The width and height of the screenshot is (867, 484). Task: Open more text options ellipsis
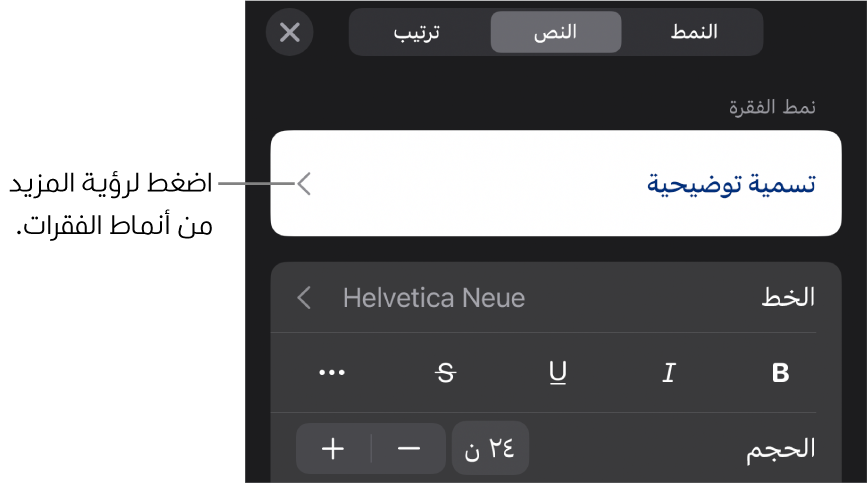click(332, 373)
